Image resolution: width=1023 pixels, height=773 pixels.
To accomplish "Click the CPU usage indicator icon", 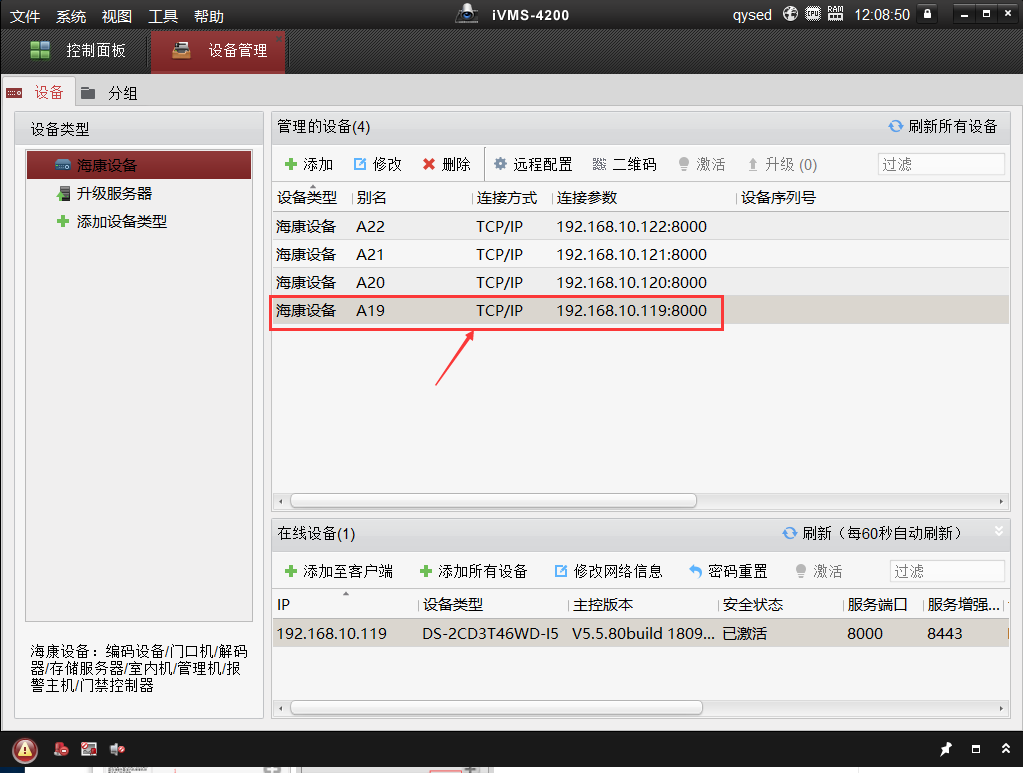I will point(813,15).
